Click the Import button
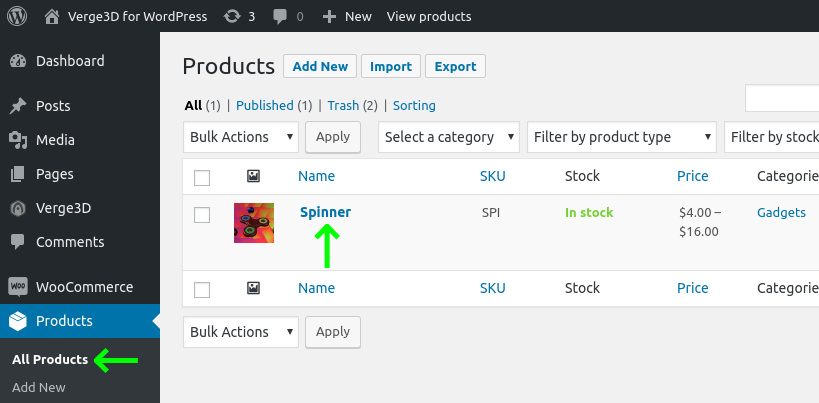The image size is (819, 403). 391,66
